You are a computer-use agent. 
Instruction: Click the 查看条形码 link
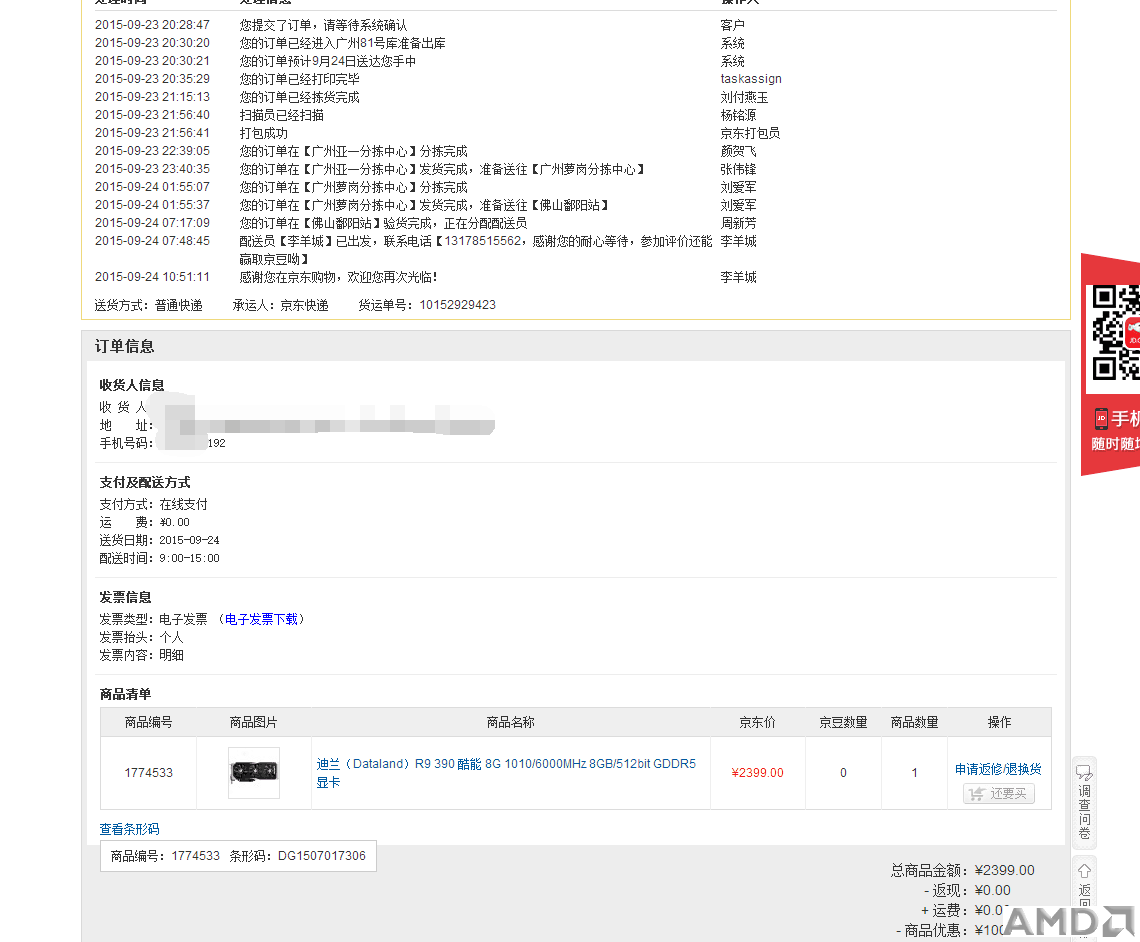(129, 829)
